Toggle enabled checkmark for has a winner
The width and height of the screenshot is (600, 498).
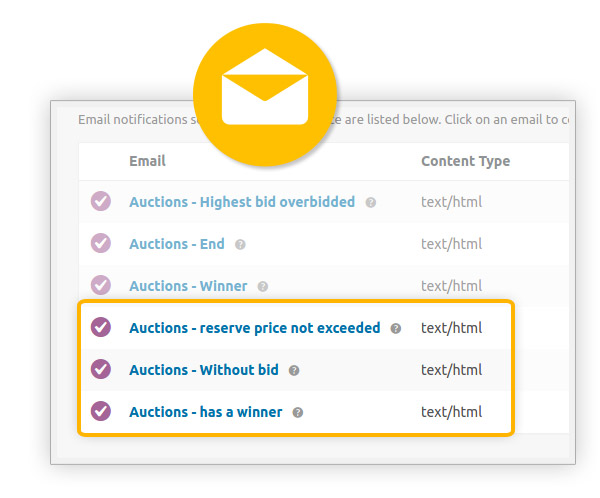[101, 412]
